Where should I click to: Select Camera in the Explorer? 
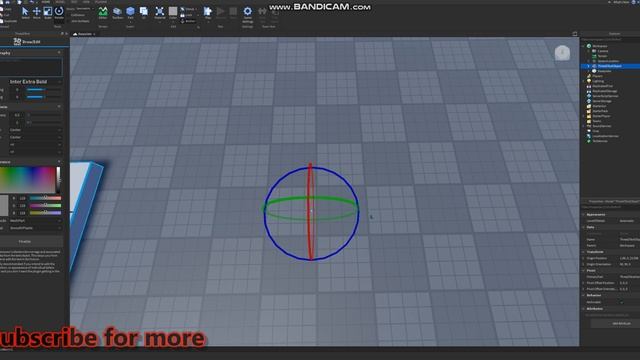[602, 51]
